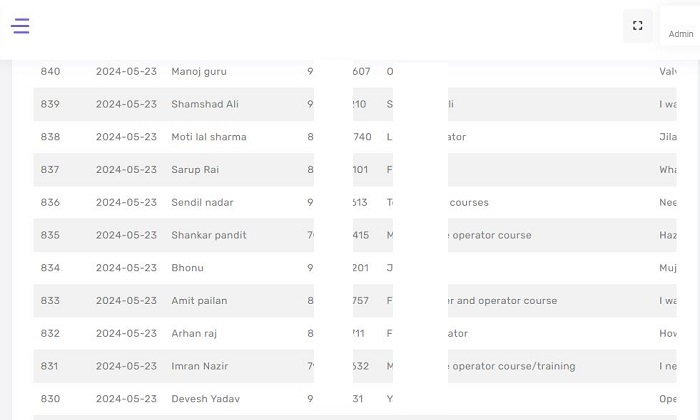Select the Devesh Yadav entry
Screen dimensions: 700x420
click(x=205, y=399)
